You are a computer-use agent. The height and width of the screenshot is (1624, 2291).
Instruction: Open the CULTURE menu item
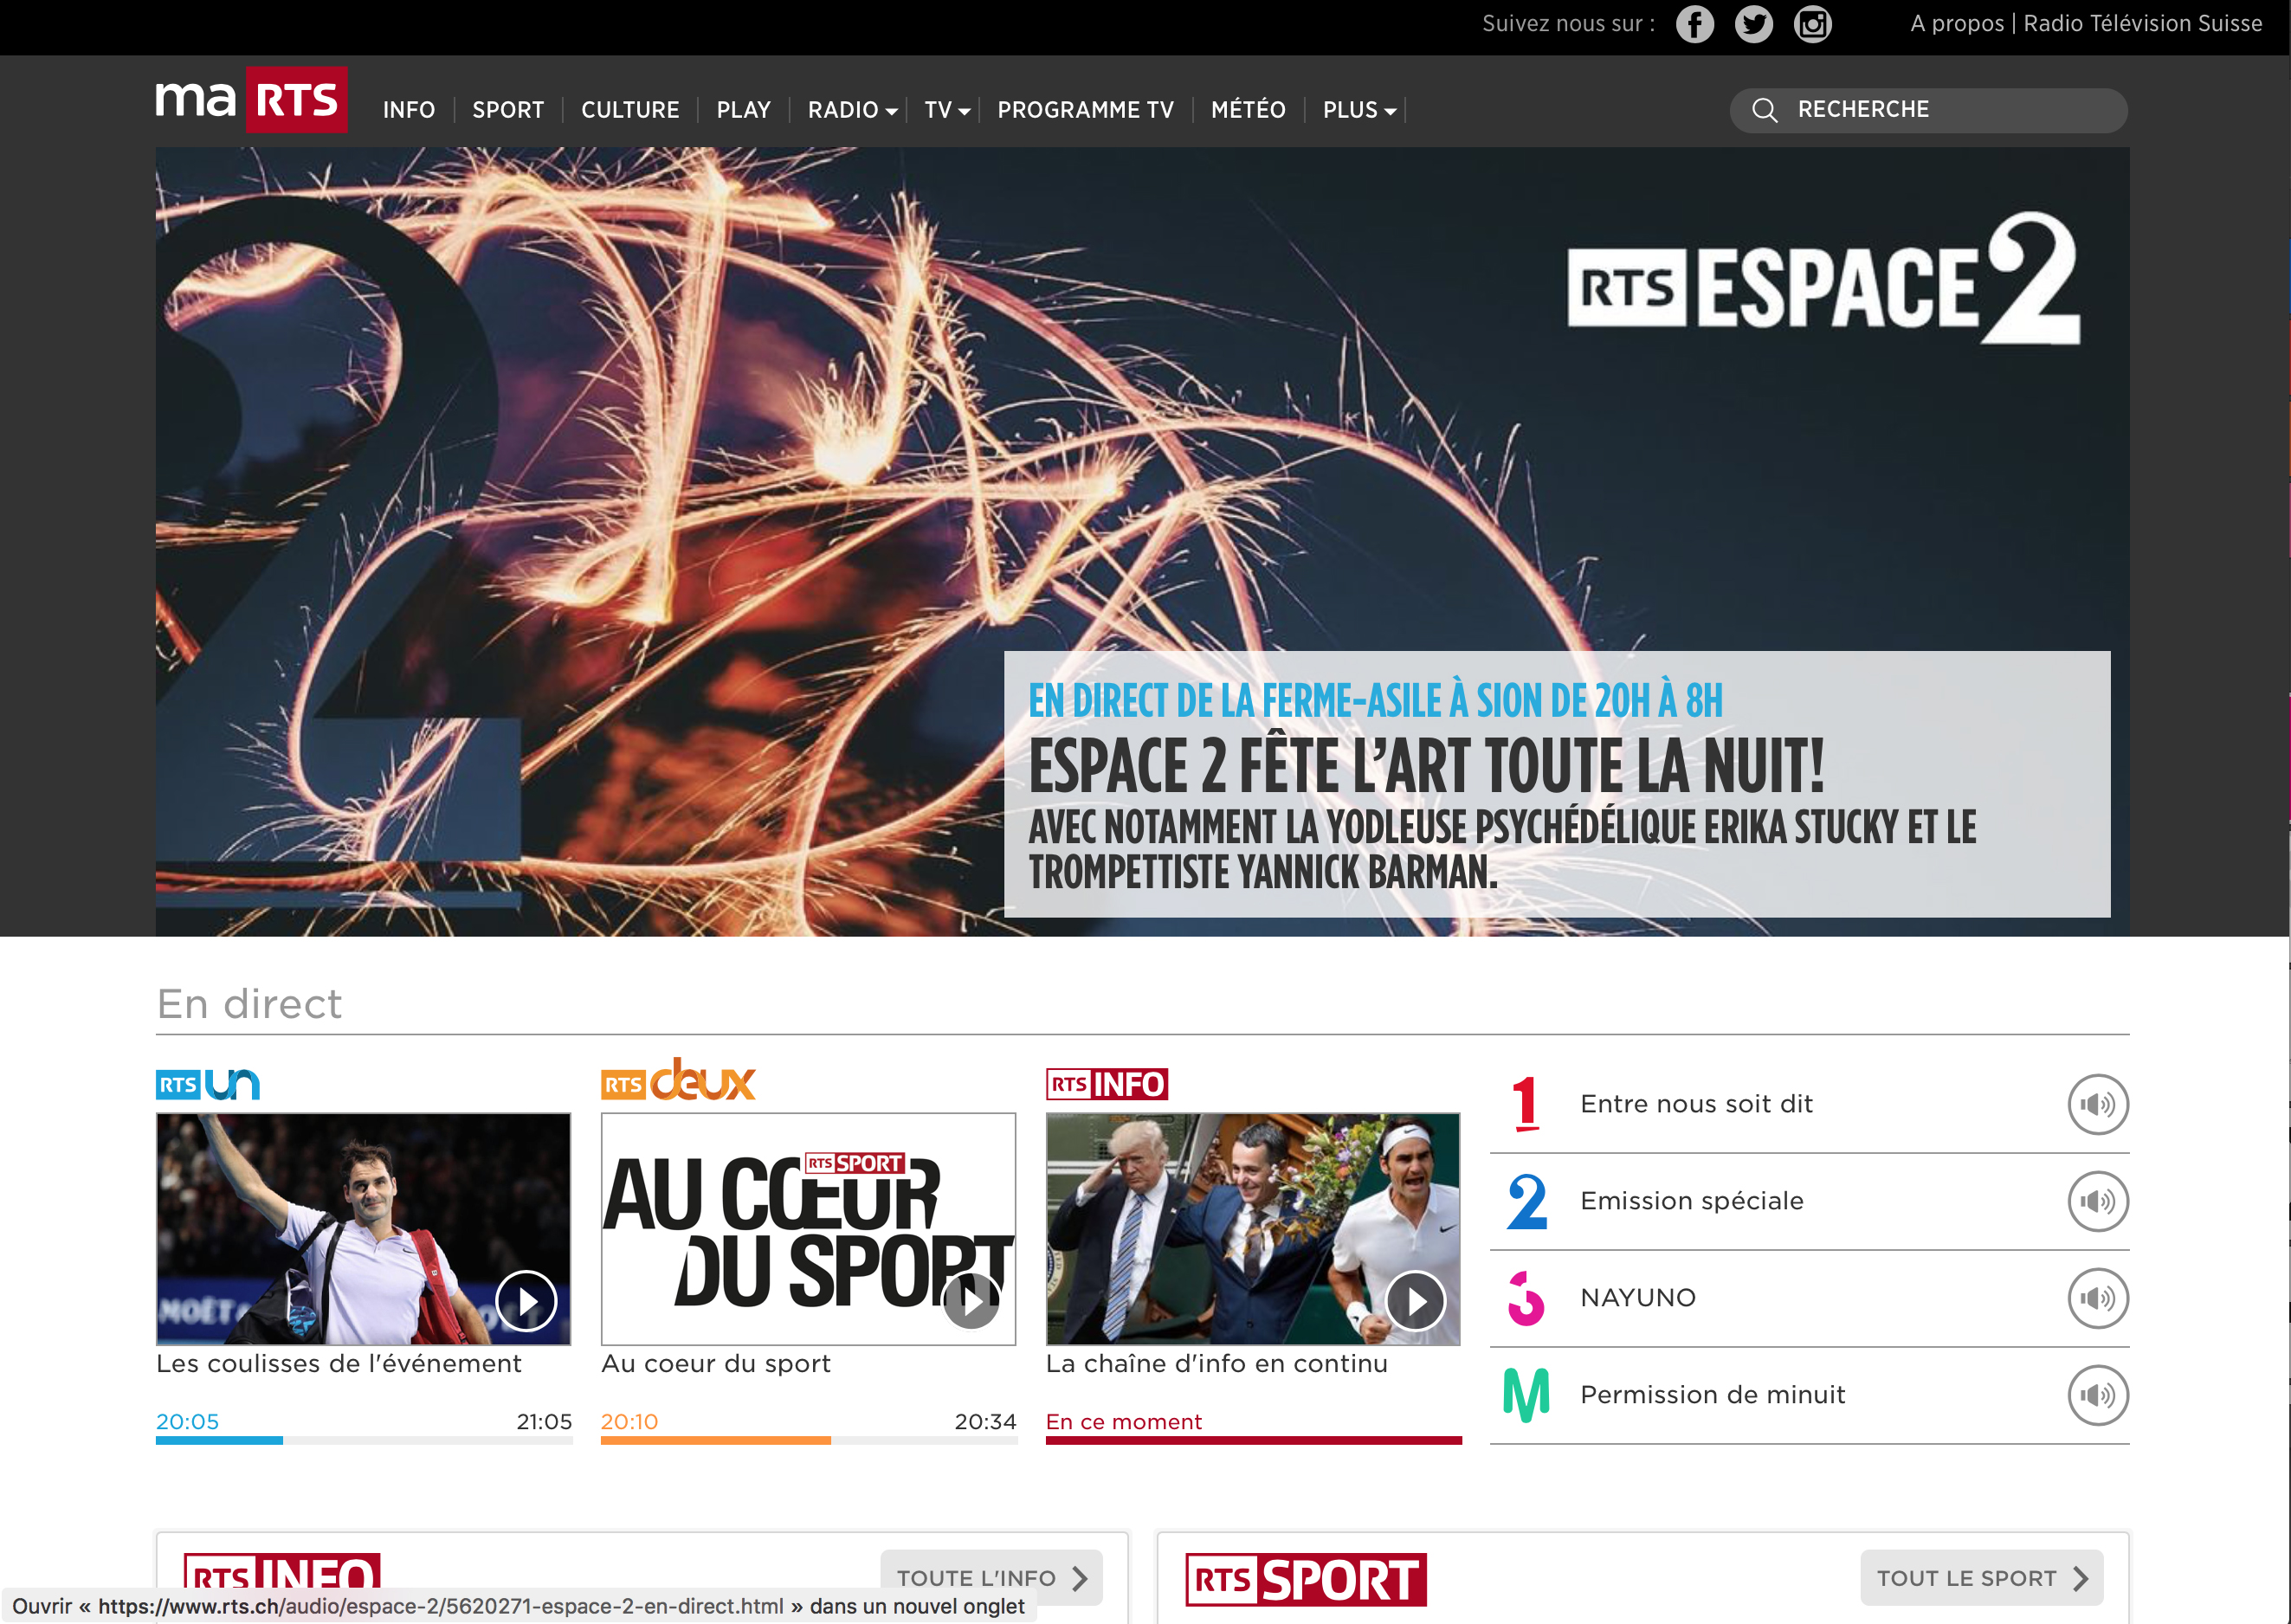(x=630, y=110)
